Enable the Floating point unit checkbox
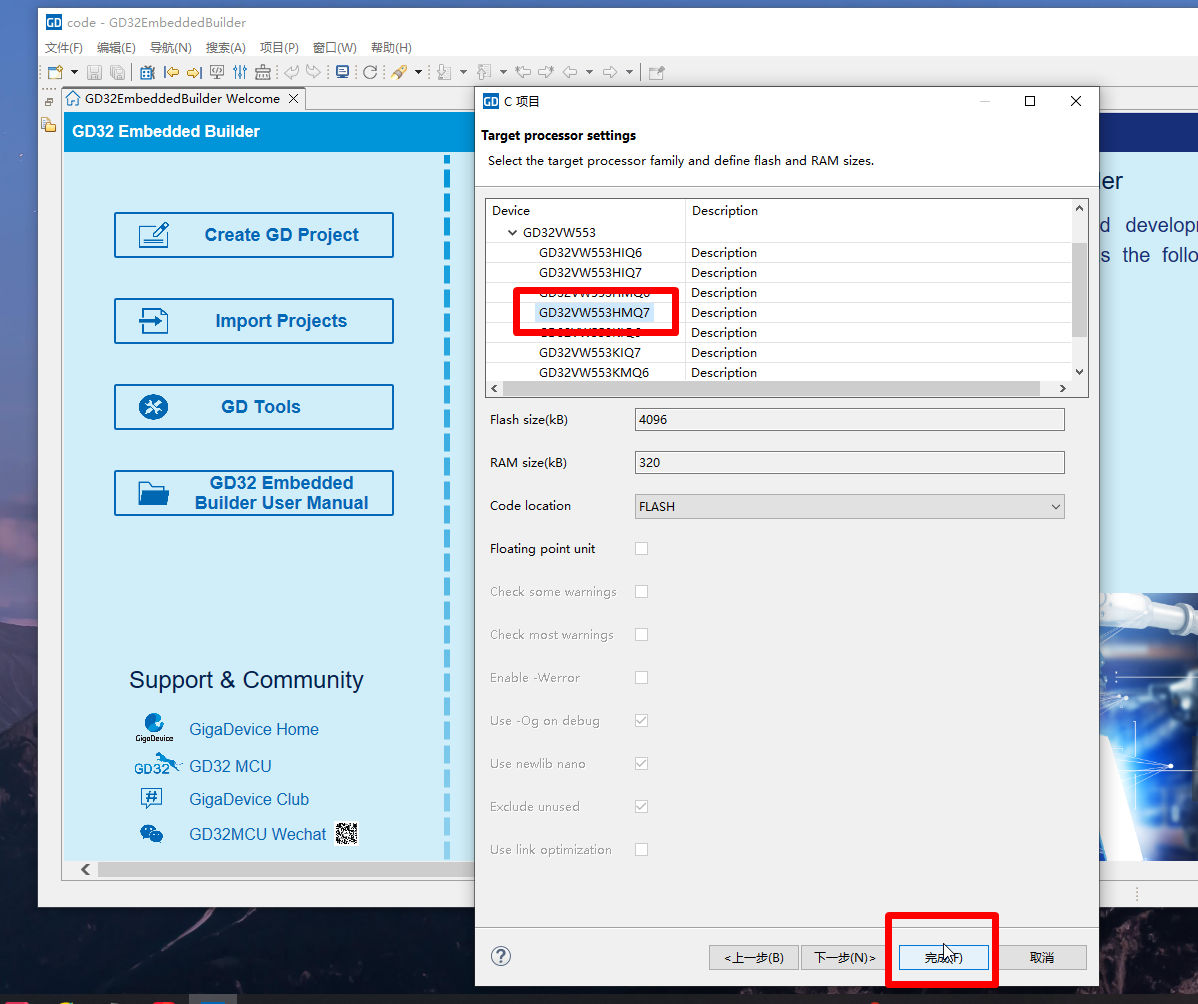This screenshot has height=1004, width=1198. tap(642, 549)
